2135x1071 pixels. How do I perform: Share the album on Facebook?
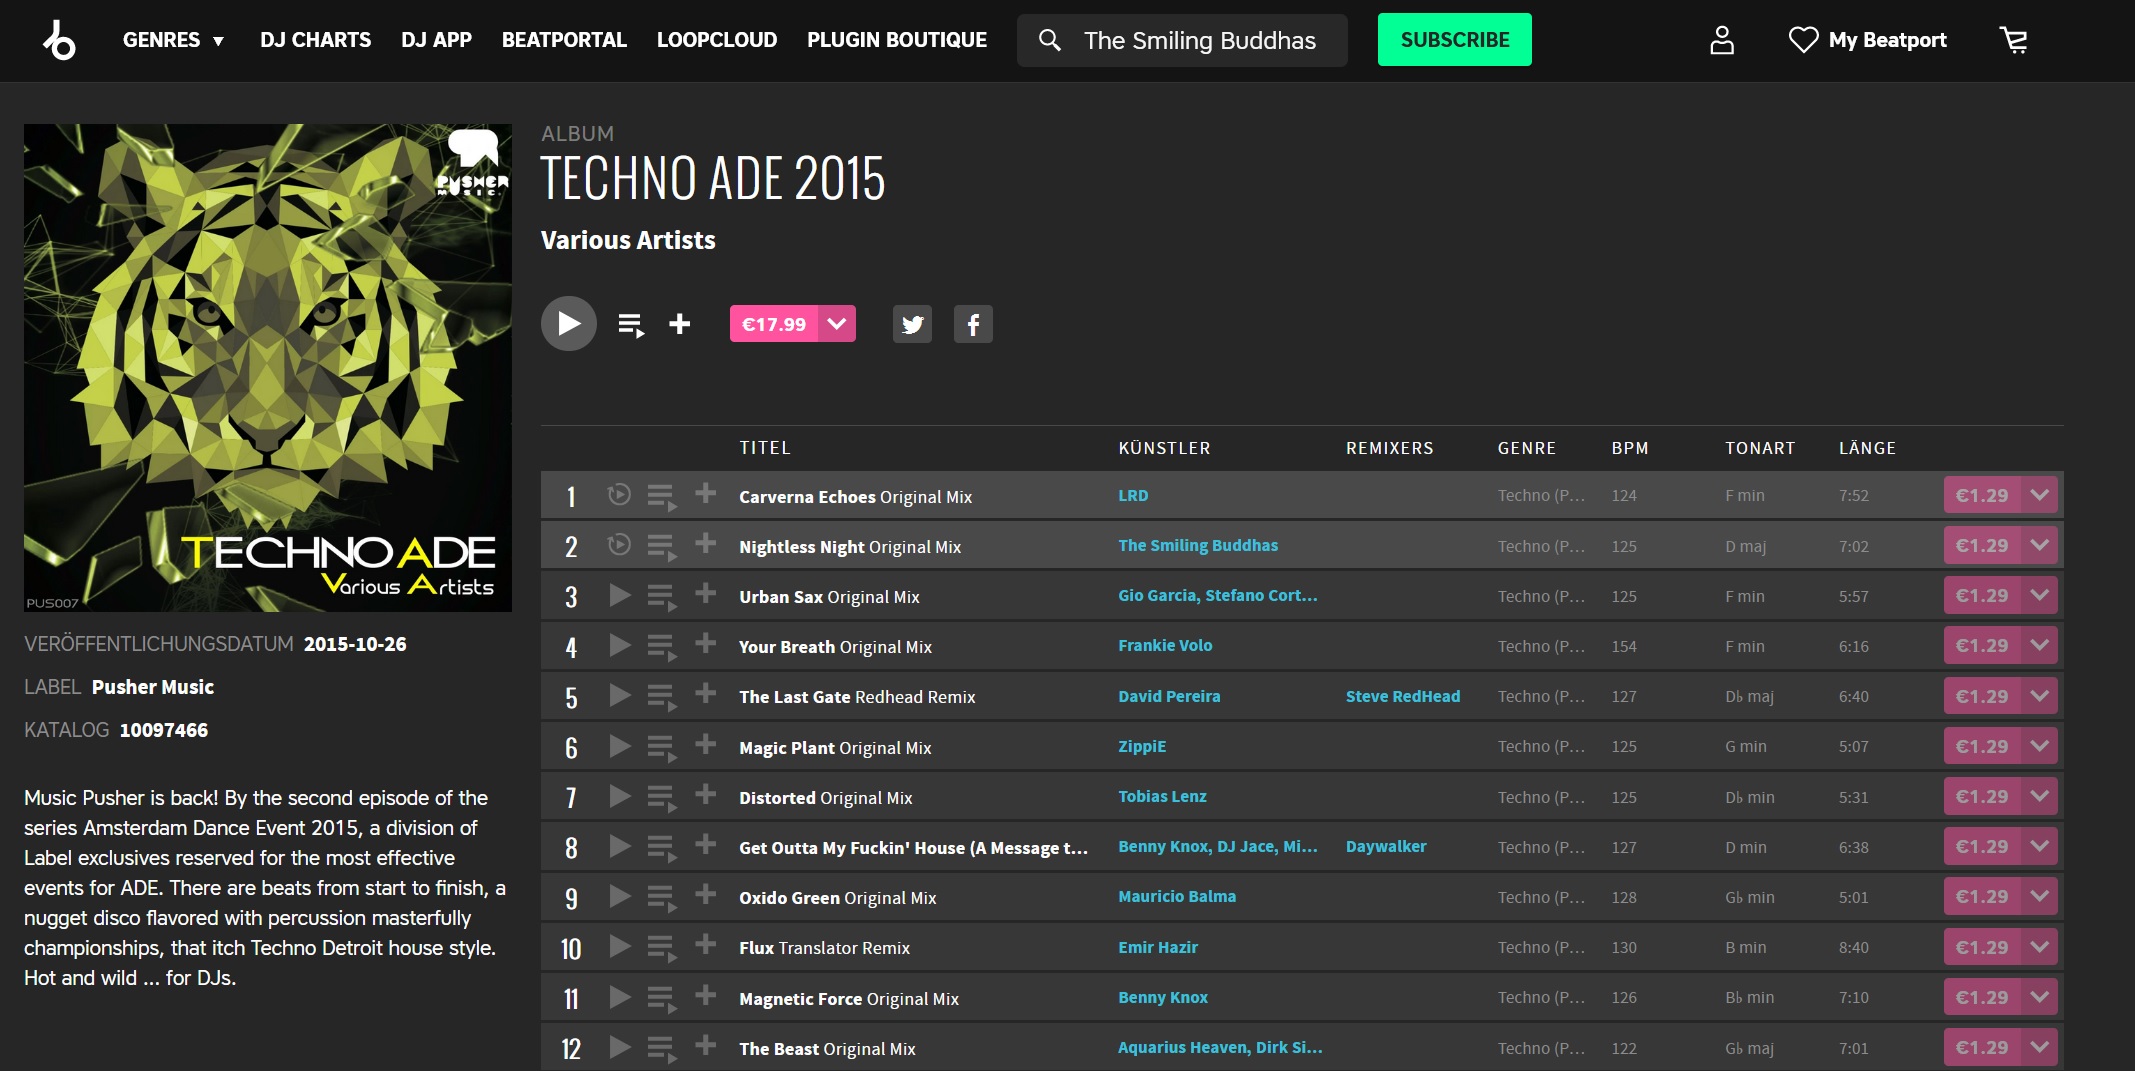tap(973, 324)
